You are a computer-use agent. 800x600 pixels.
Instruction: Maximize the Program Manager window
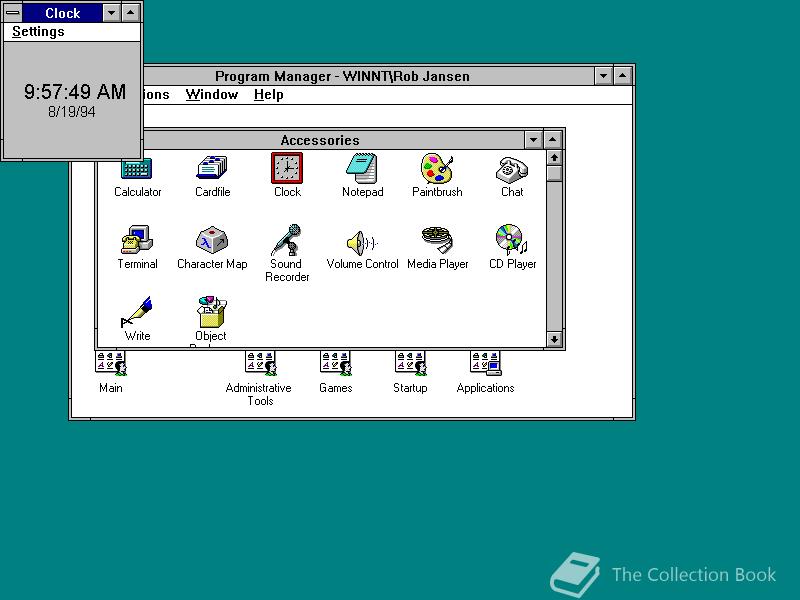click(x=623, y=76)
